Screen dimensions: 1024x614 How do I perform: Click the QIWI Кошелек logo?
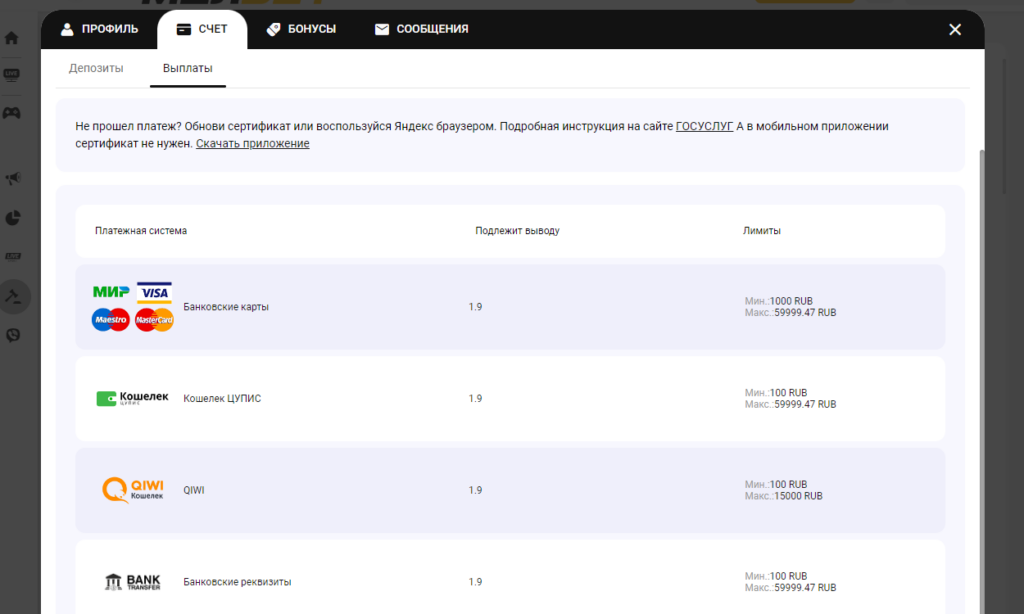[x=133, y=490]
